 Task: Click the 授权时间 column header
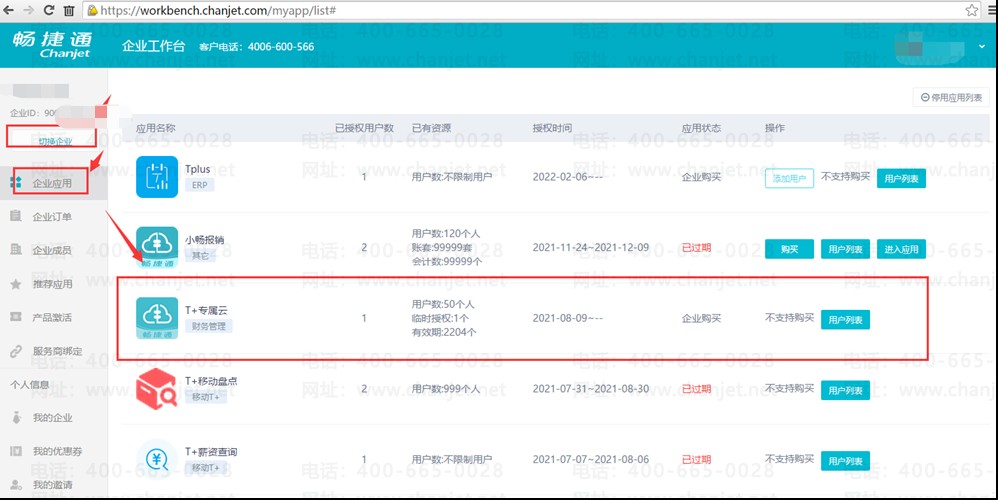(552, 128)
